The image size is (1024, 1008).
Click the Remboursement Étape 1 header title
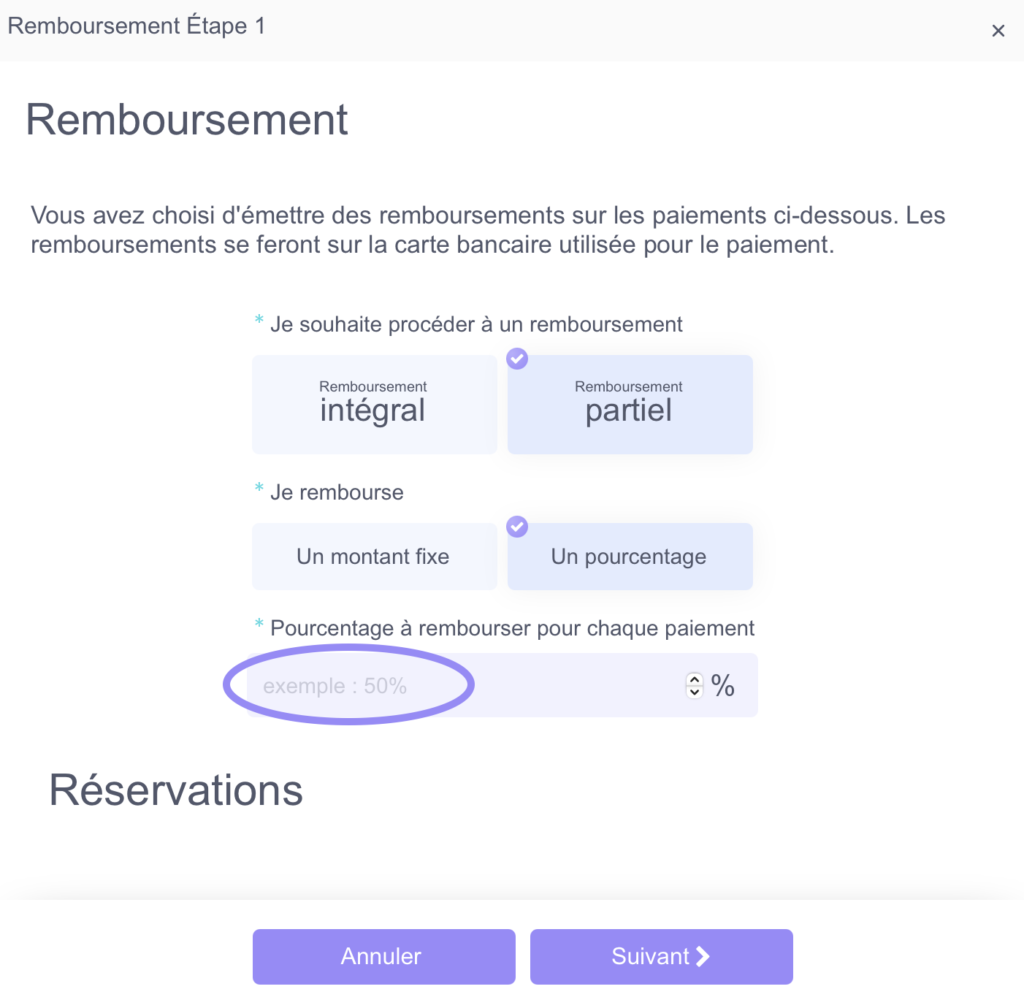point(136,26)
